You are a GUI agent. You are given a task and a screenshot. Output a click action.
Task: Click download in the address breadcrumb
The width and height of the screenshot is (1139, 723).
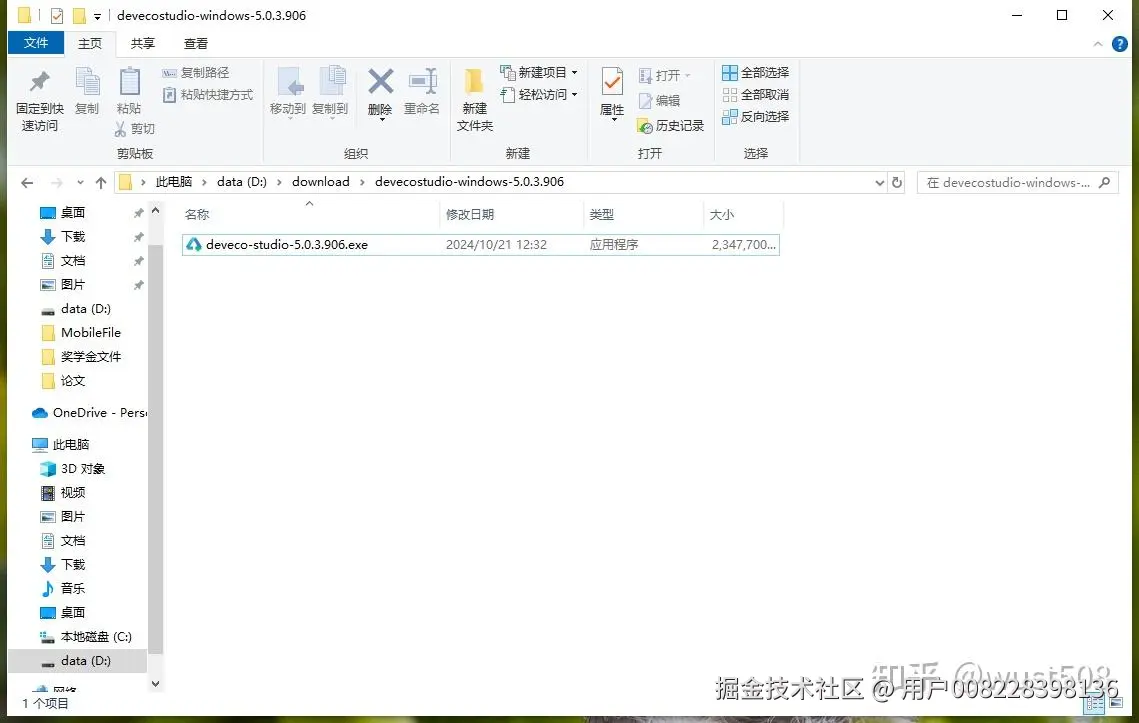[x=320, y=182]
